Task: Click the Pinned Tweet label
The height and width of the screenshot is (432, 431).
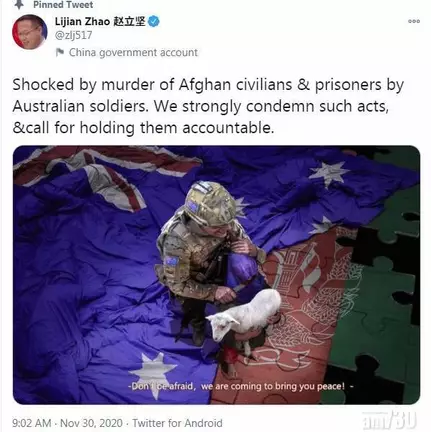Action: coord(63,5)
